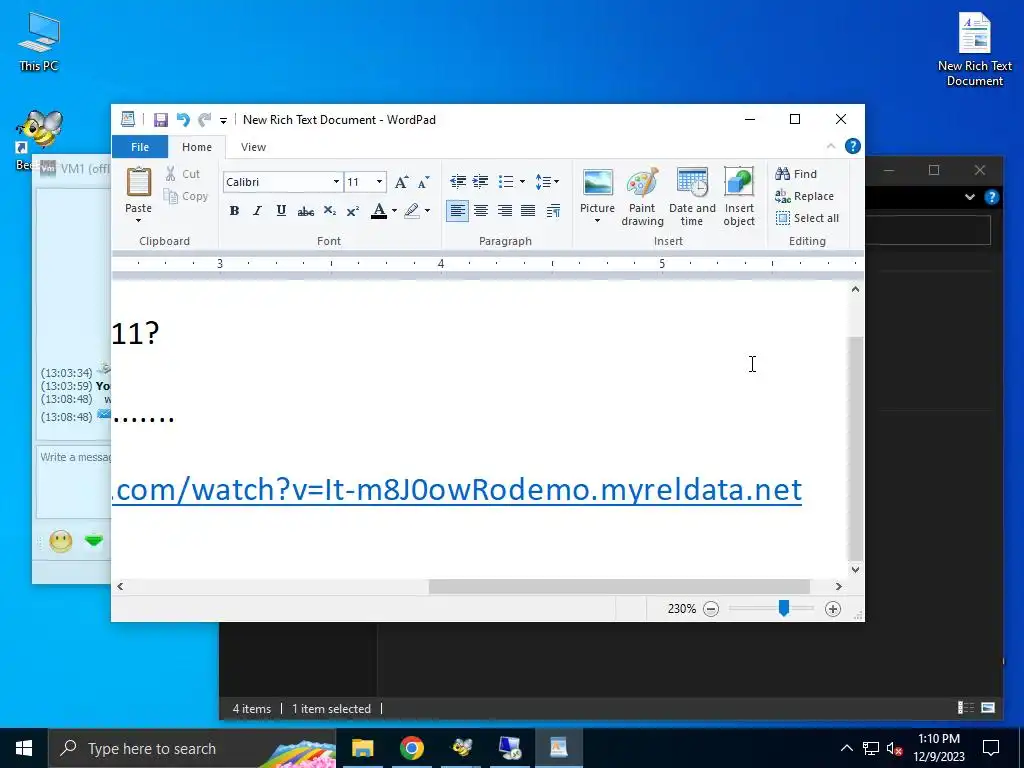Click the smiley emoji icon in chat window
Viewport: 1024px width, 768px height.
tap(61, 541)
